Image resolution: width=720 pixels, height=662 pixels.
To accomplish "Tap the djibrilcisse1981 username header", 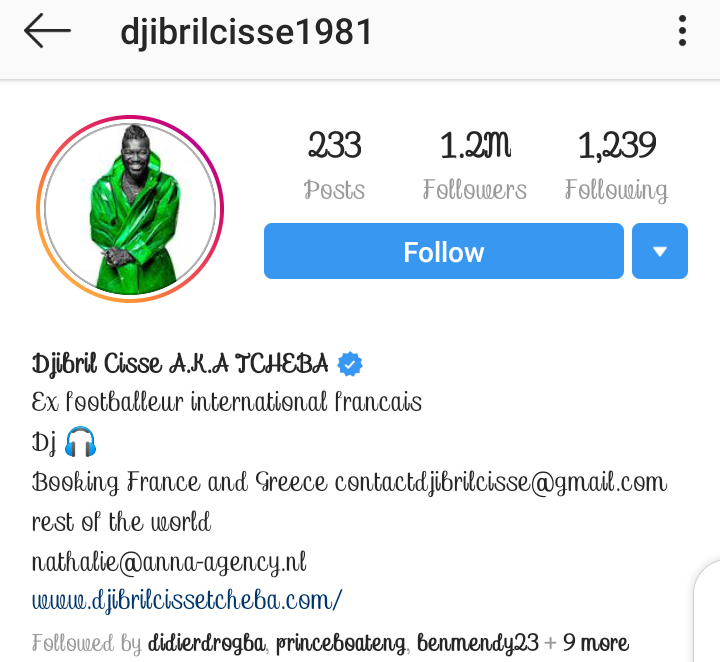I will (x=246, y=32).
